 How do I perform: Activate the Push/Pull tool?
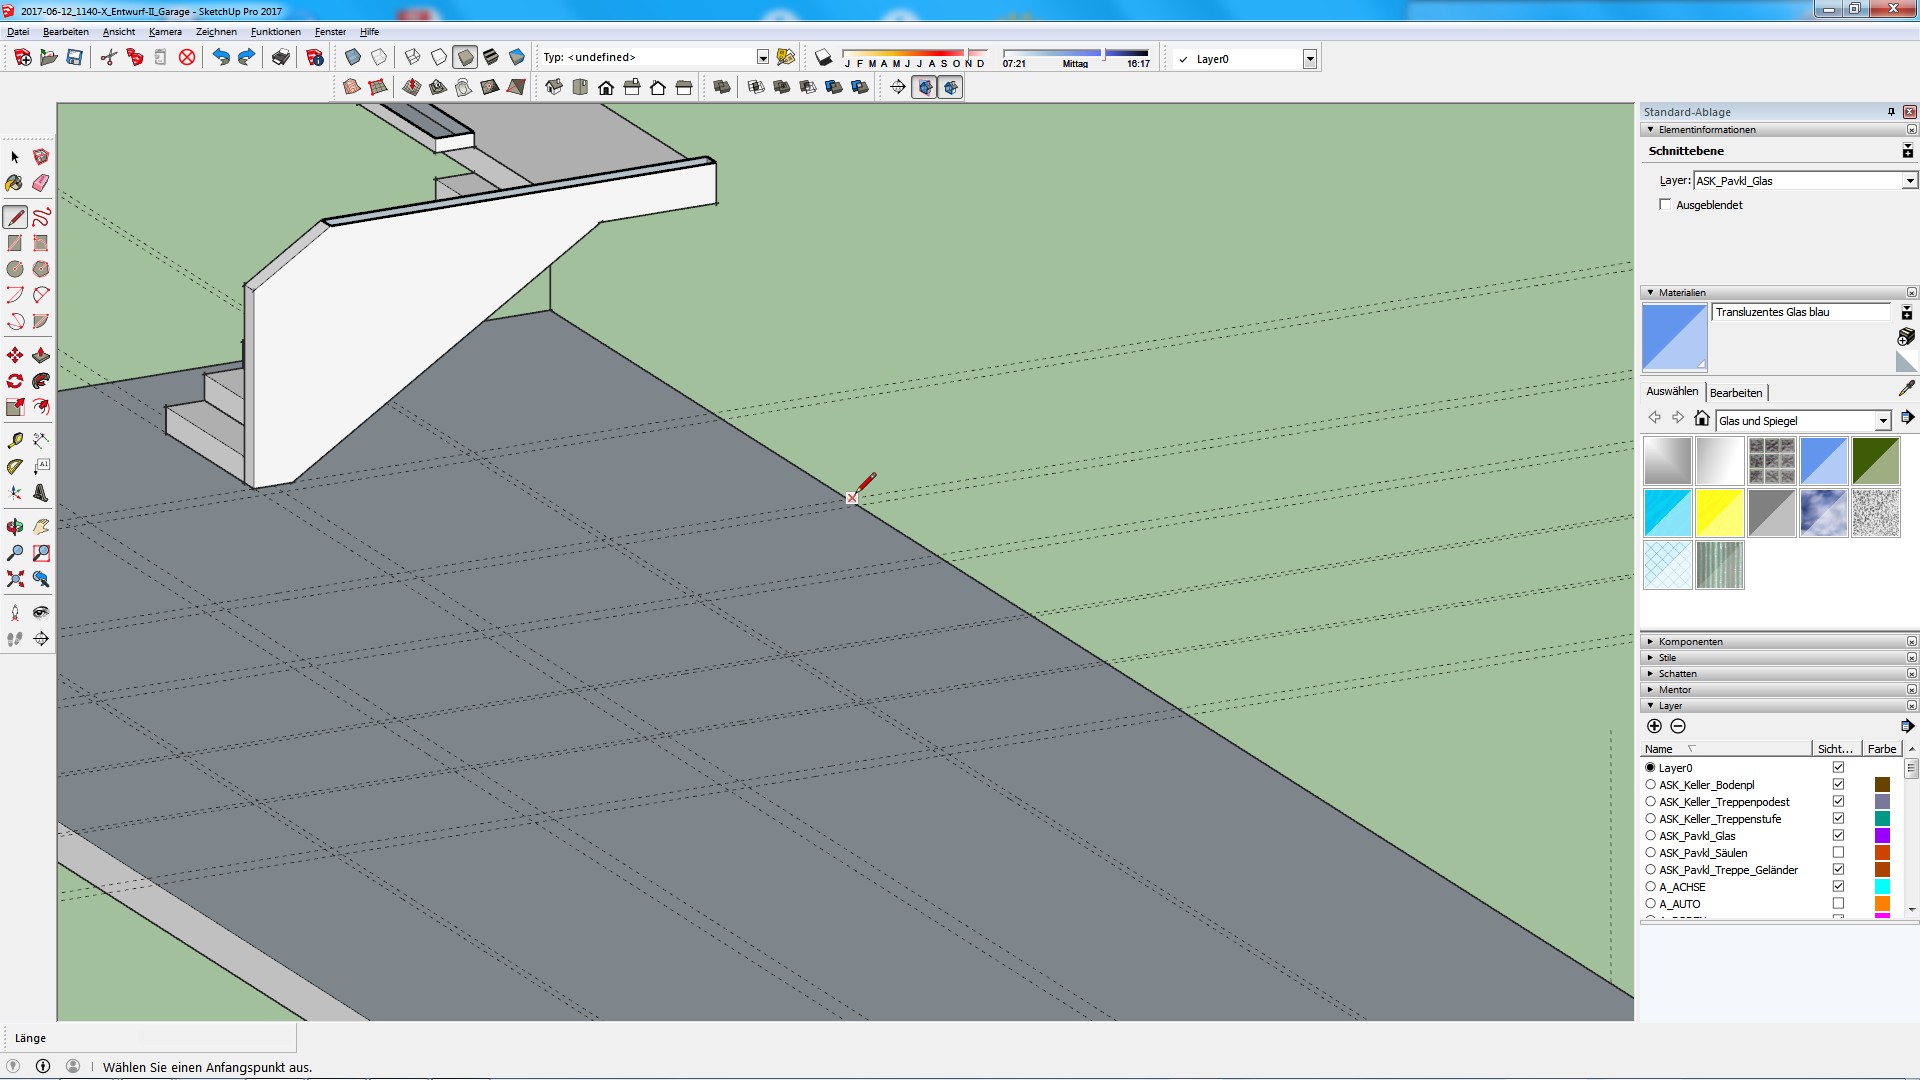point(41,355)
